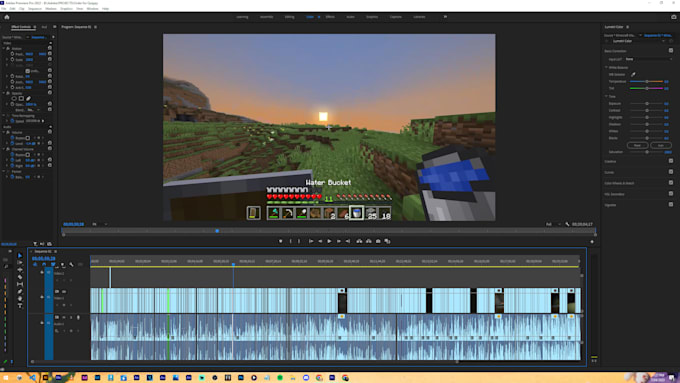
Task: Play the sequence in Program monitor
Action: pyautogui.click(x=329, y=241)
